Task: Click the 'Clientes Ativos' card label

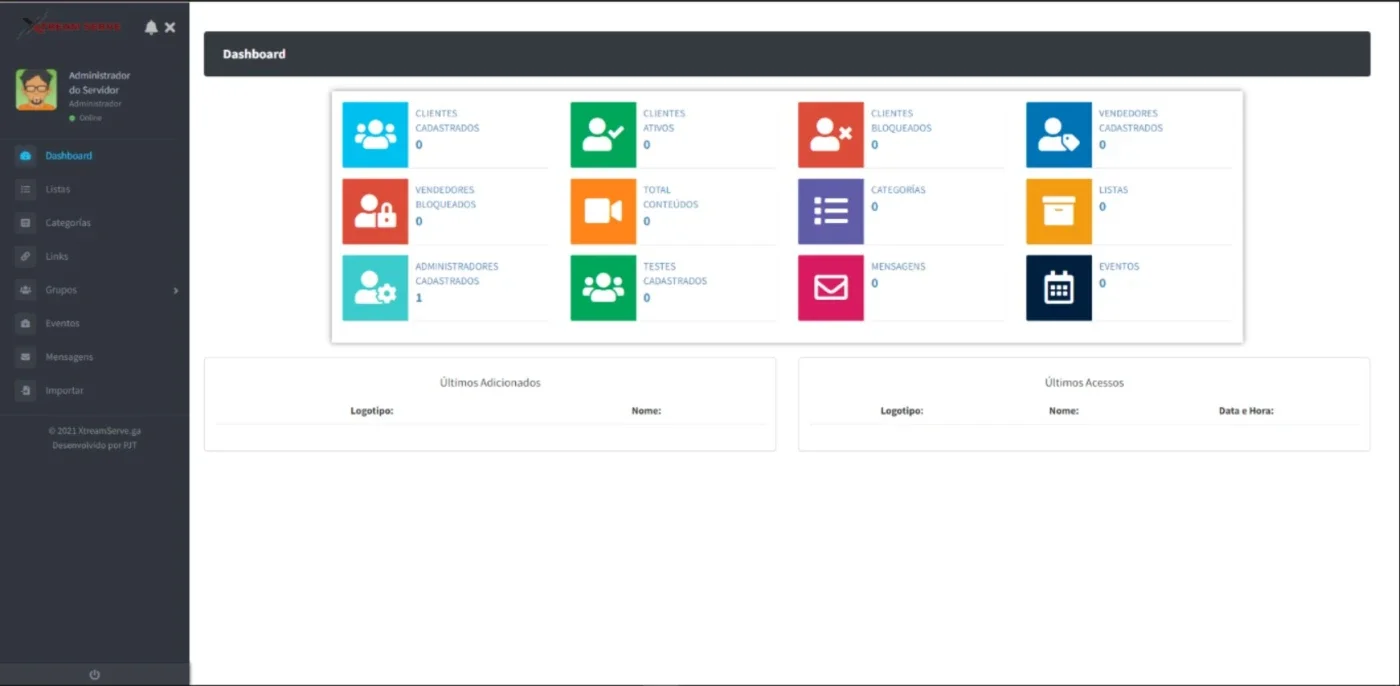Action: 664,121
